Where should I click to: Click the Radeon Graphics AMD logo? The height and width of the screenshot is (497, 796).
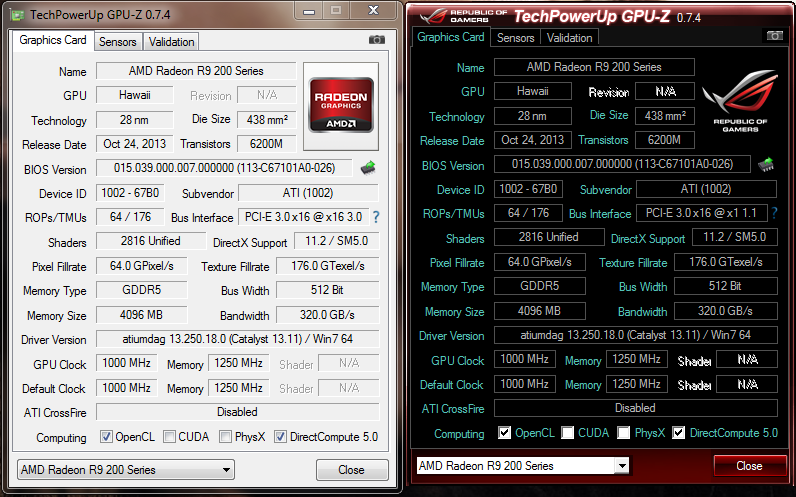click(341, 105)
